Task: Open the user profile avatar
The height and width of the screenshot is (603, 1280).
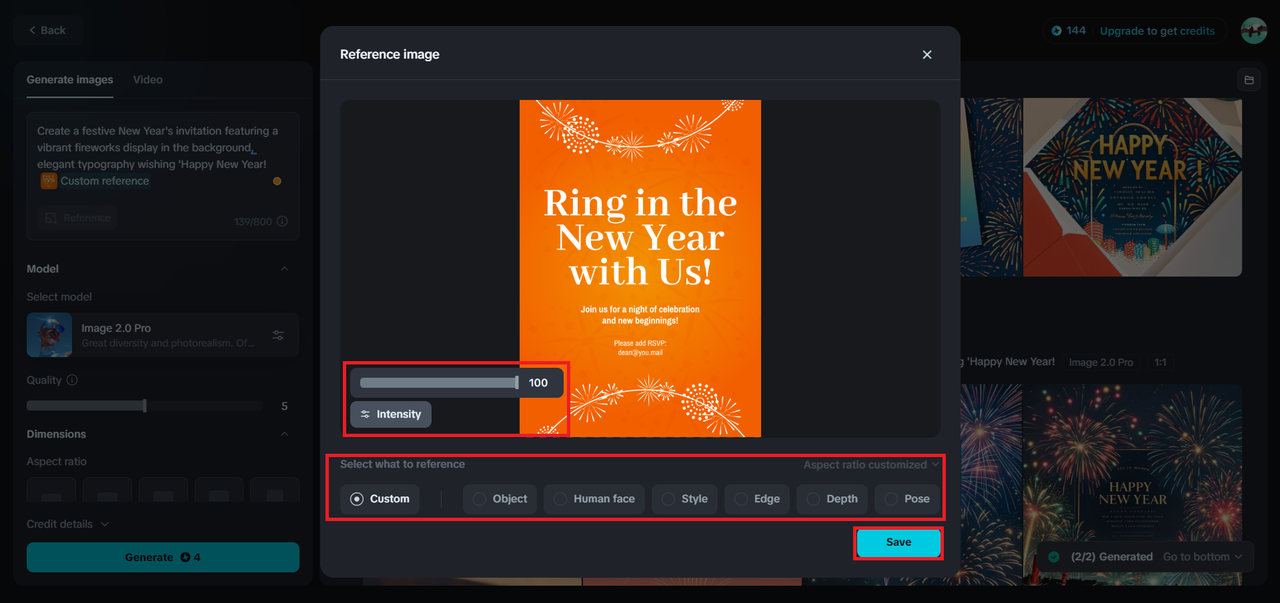Action: 1254,31
